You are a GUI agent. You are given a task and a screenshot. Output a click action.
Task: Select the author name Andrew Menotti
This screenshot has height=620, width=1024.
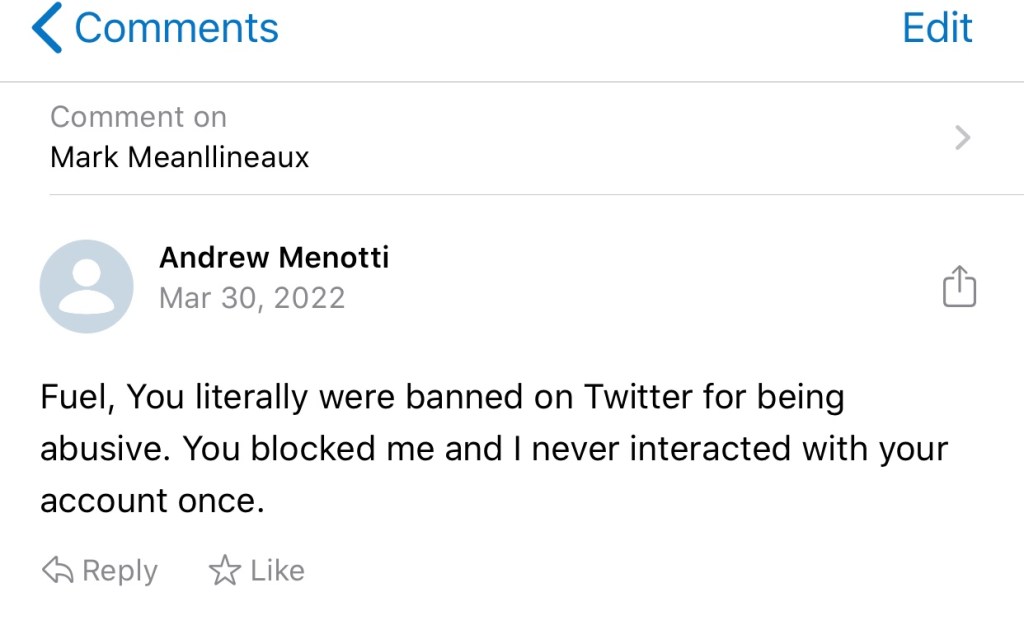pos(274,257)
